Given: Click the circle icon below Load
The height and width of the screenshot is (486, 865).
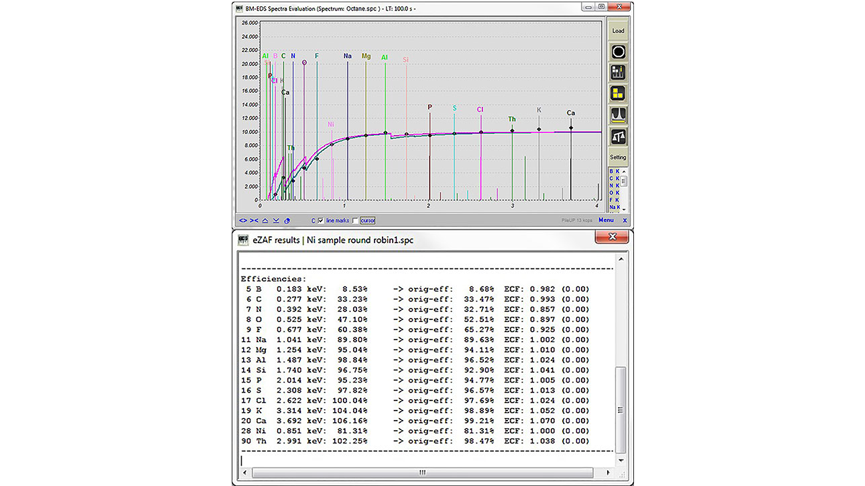Looking at the screenshot, I should (x=618, y=52).
